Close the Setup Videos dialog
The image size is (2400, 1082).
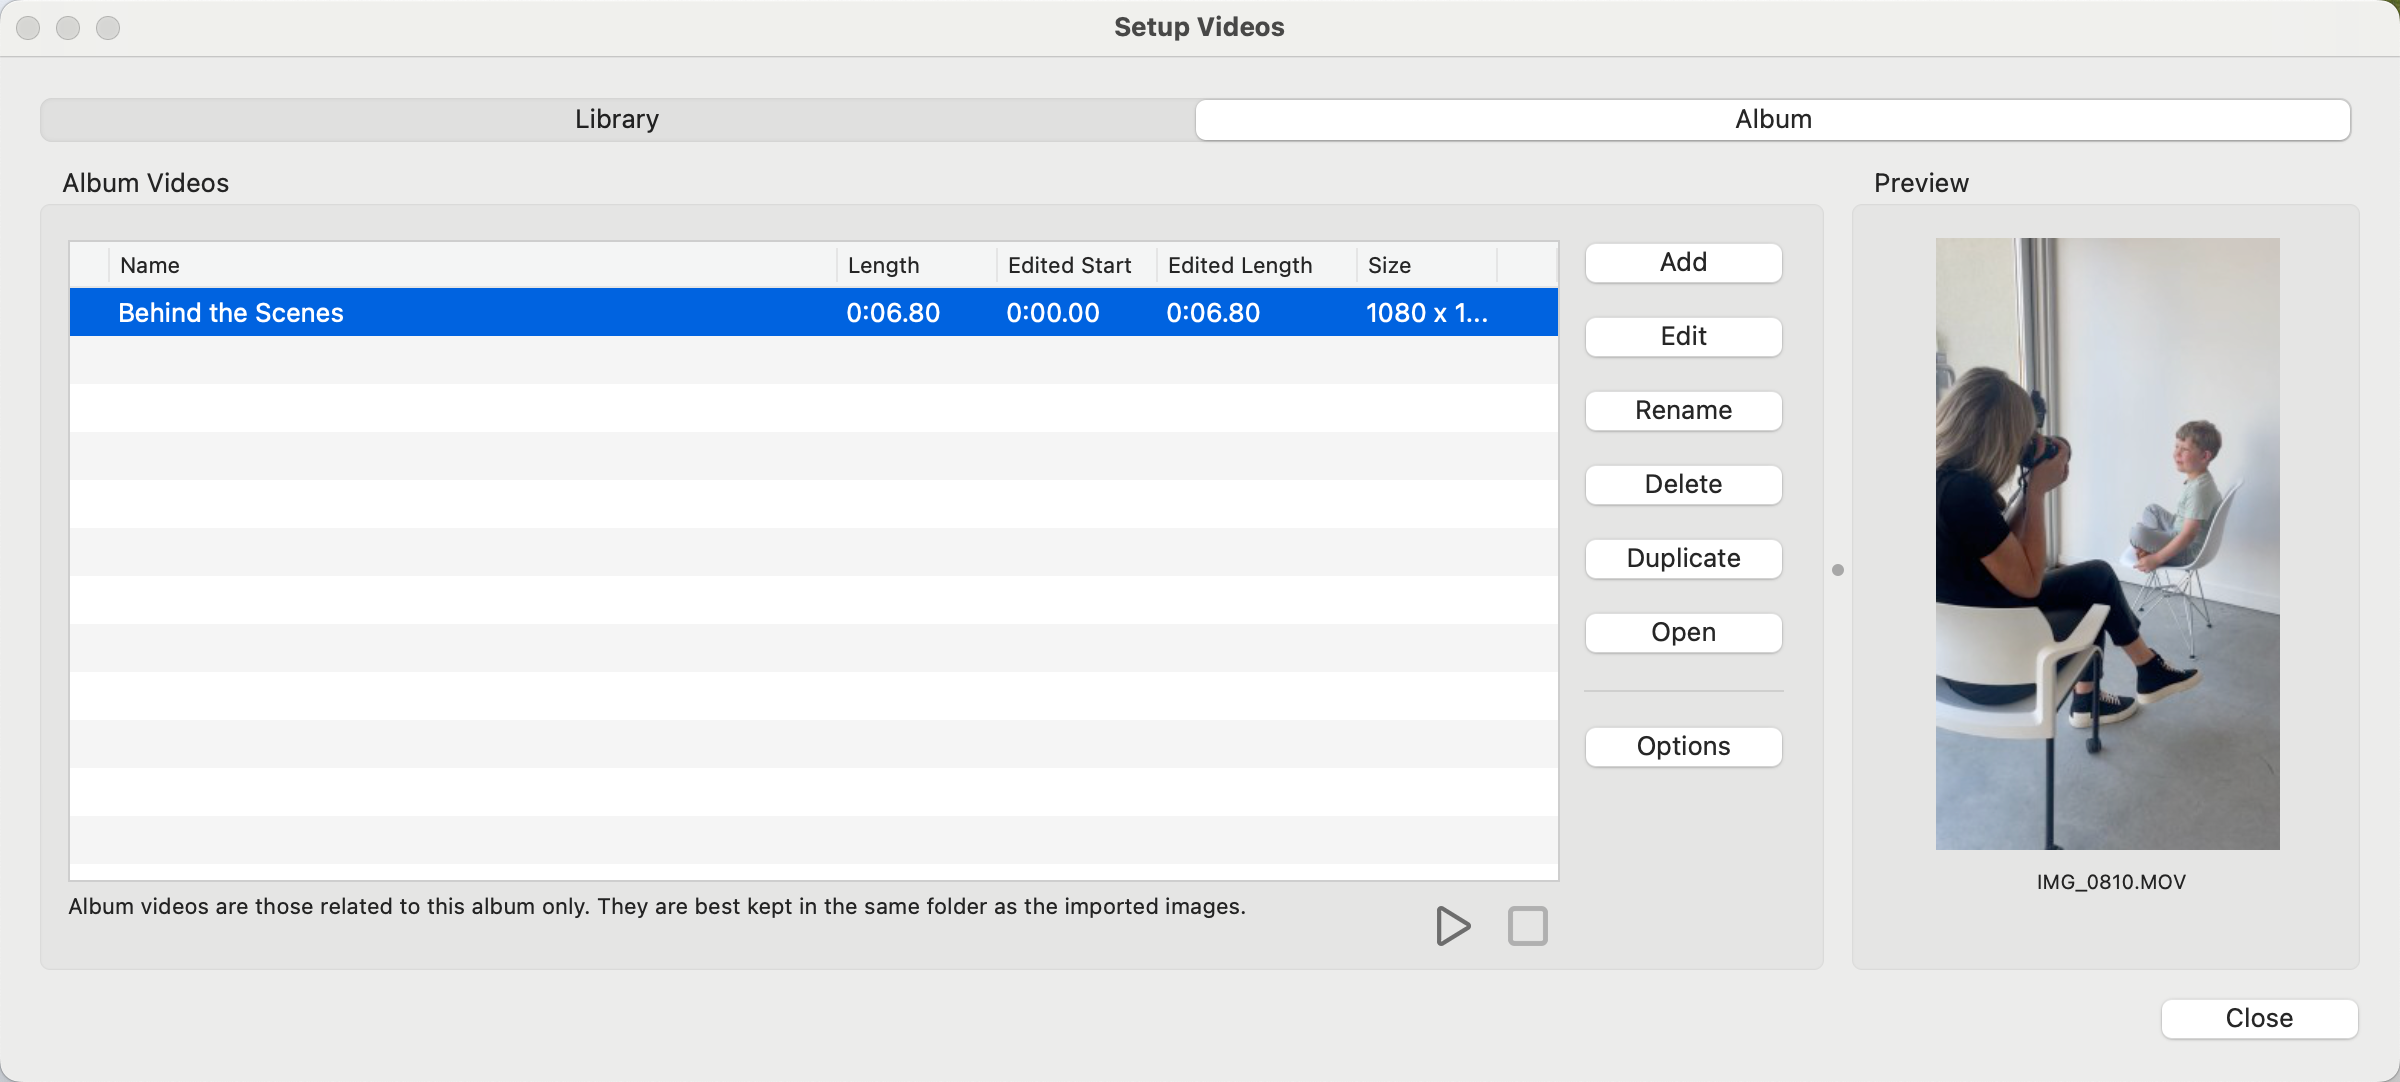pyautogui.click(x=2259, y=1018)
